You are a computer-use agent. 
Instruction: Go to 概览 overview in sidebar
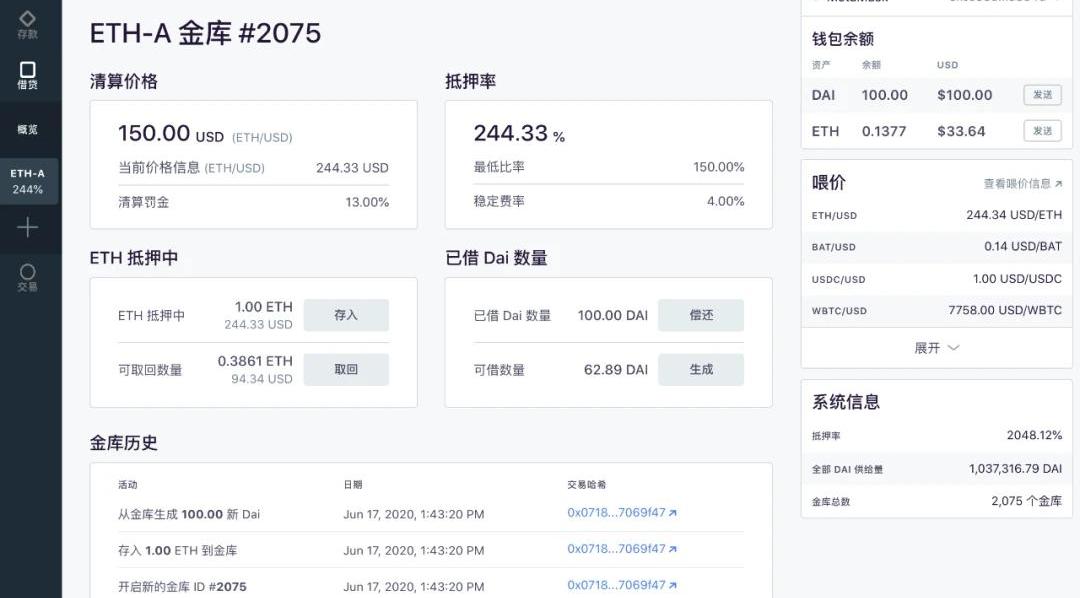(x=27, y=130)
